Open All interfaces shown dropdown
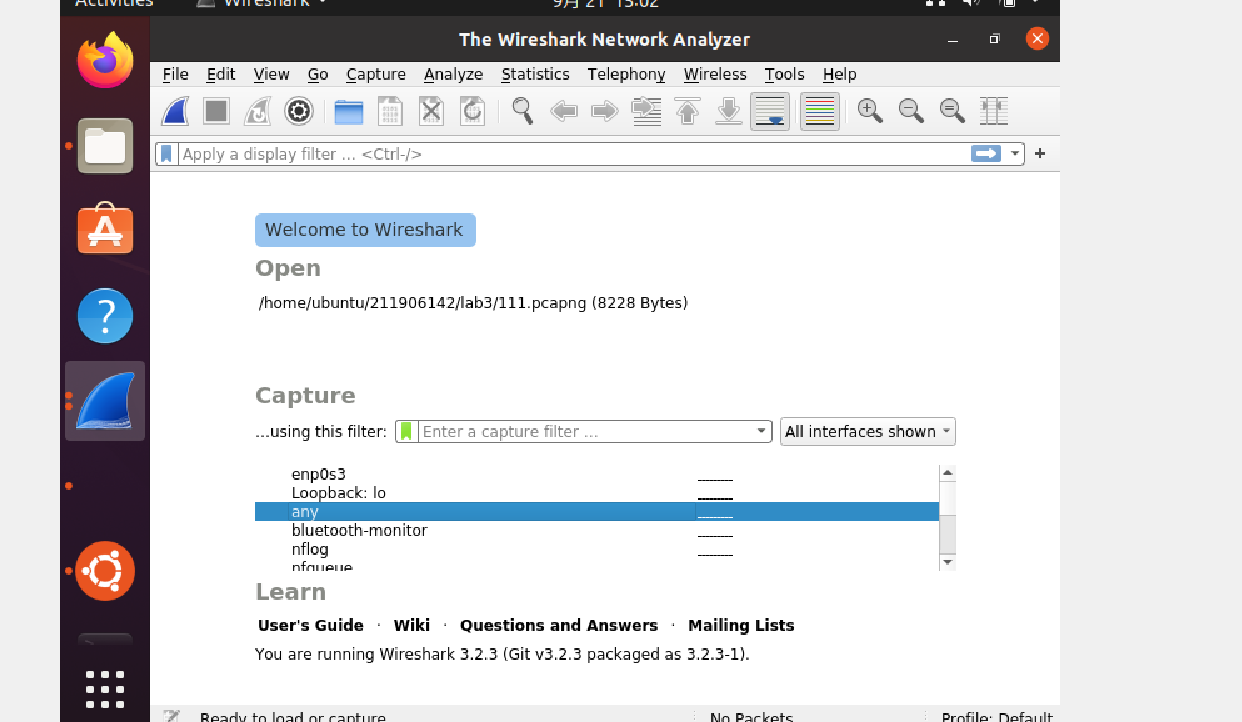The height and width of the screenshot is (722, 1242). click(868, 432)
